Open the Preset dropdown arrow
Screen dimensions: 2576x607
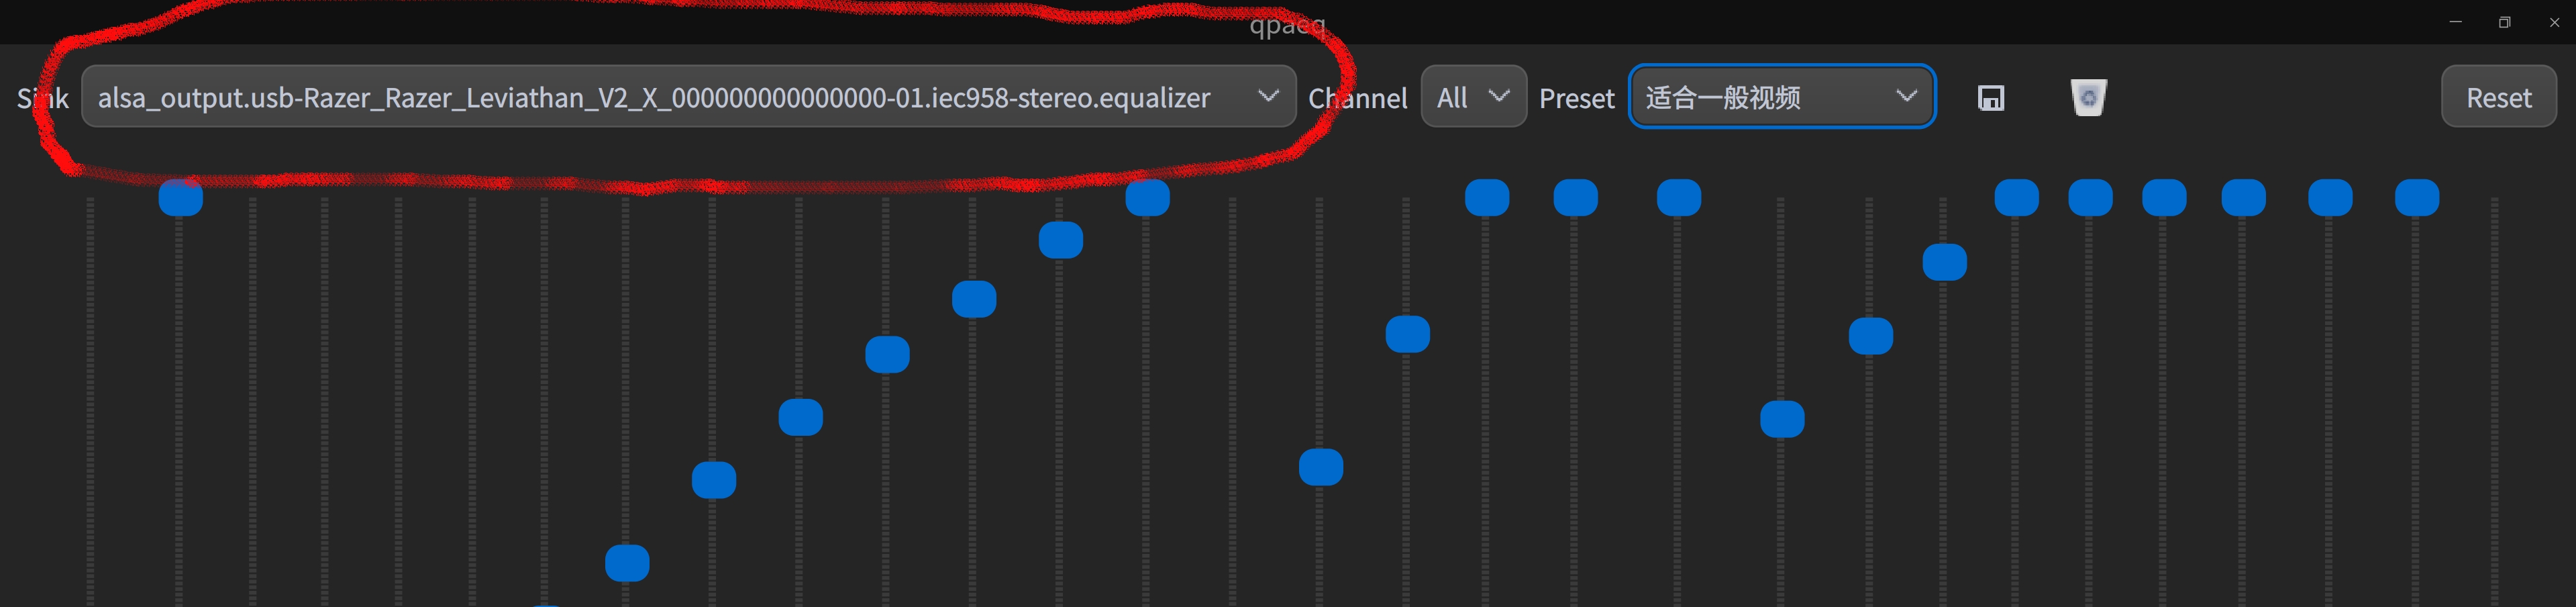tap(1906, 97)
